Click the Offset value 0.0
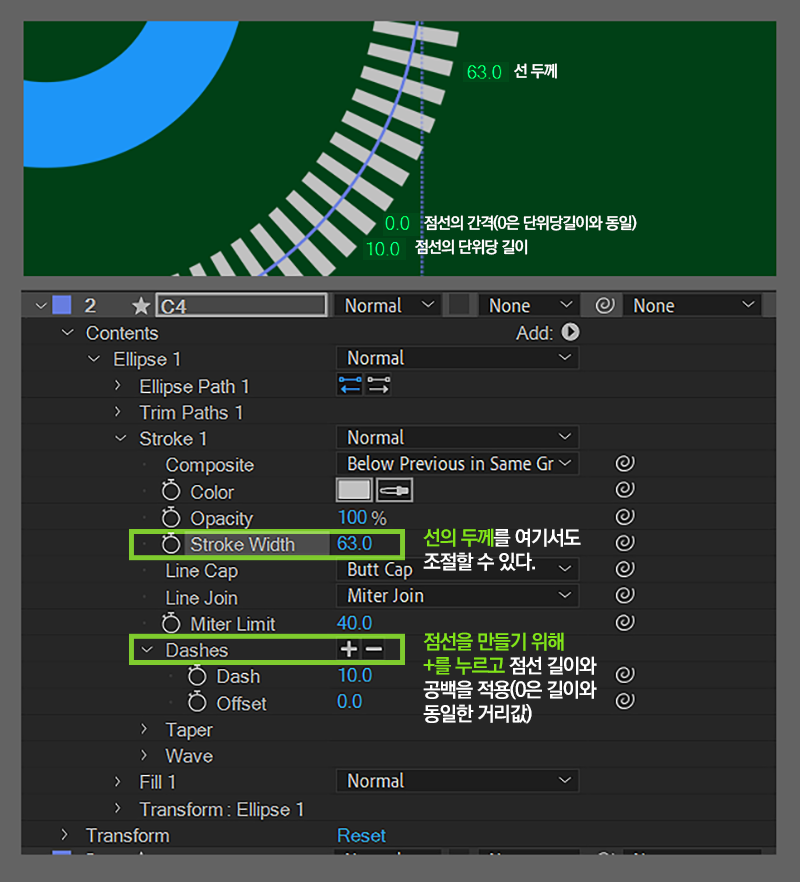The image size is (800, 882). [x=349, y=701]
